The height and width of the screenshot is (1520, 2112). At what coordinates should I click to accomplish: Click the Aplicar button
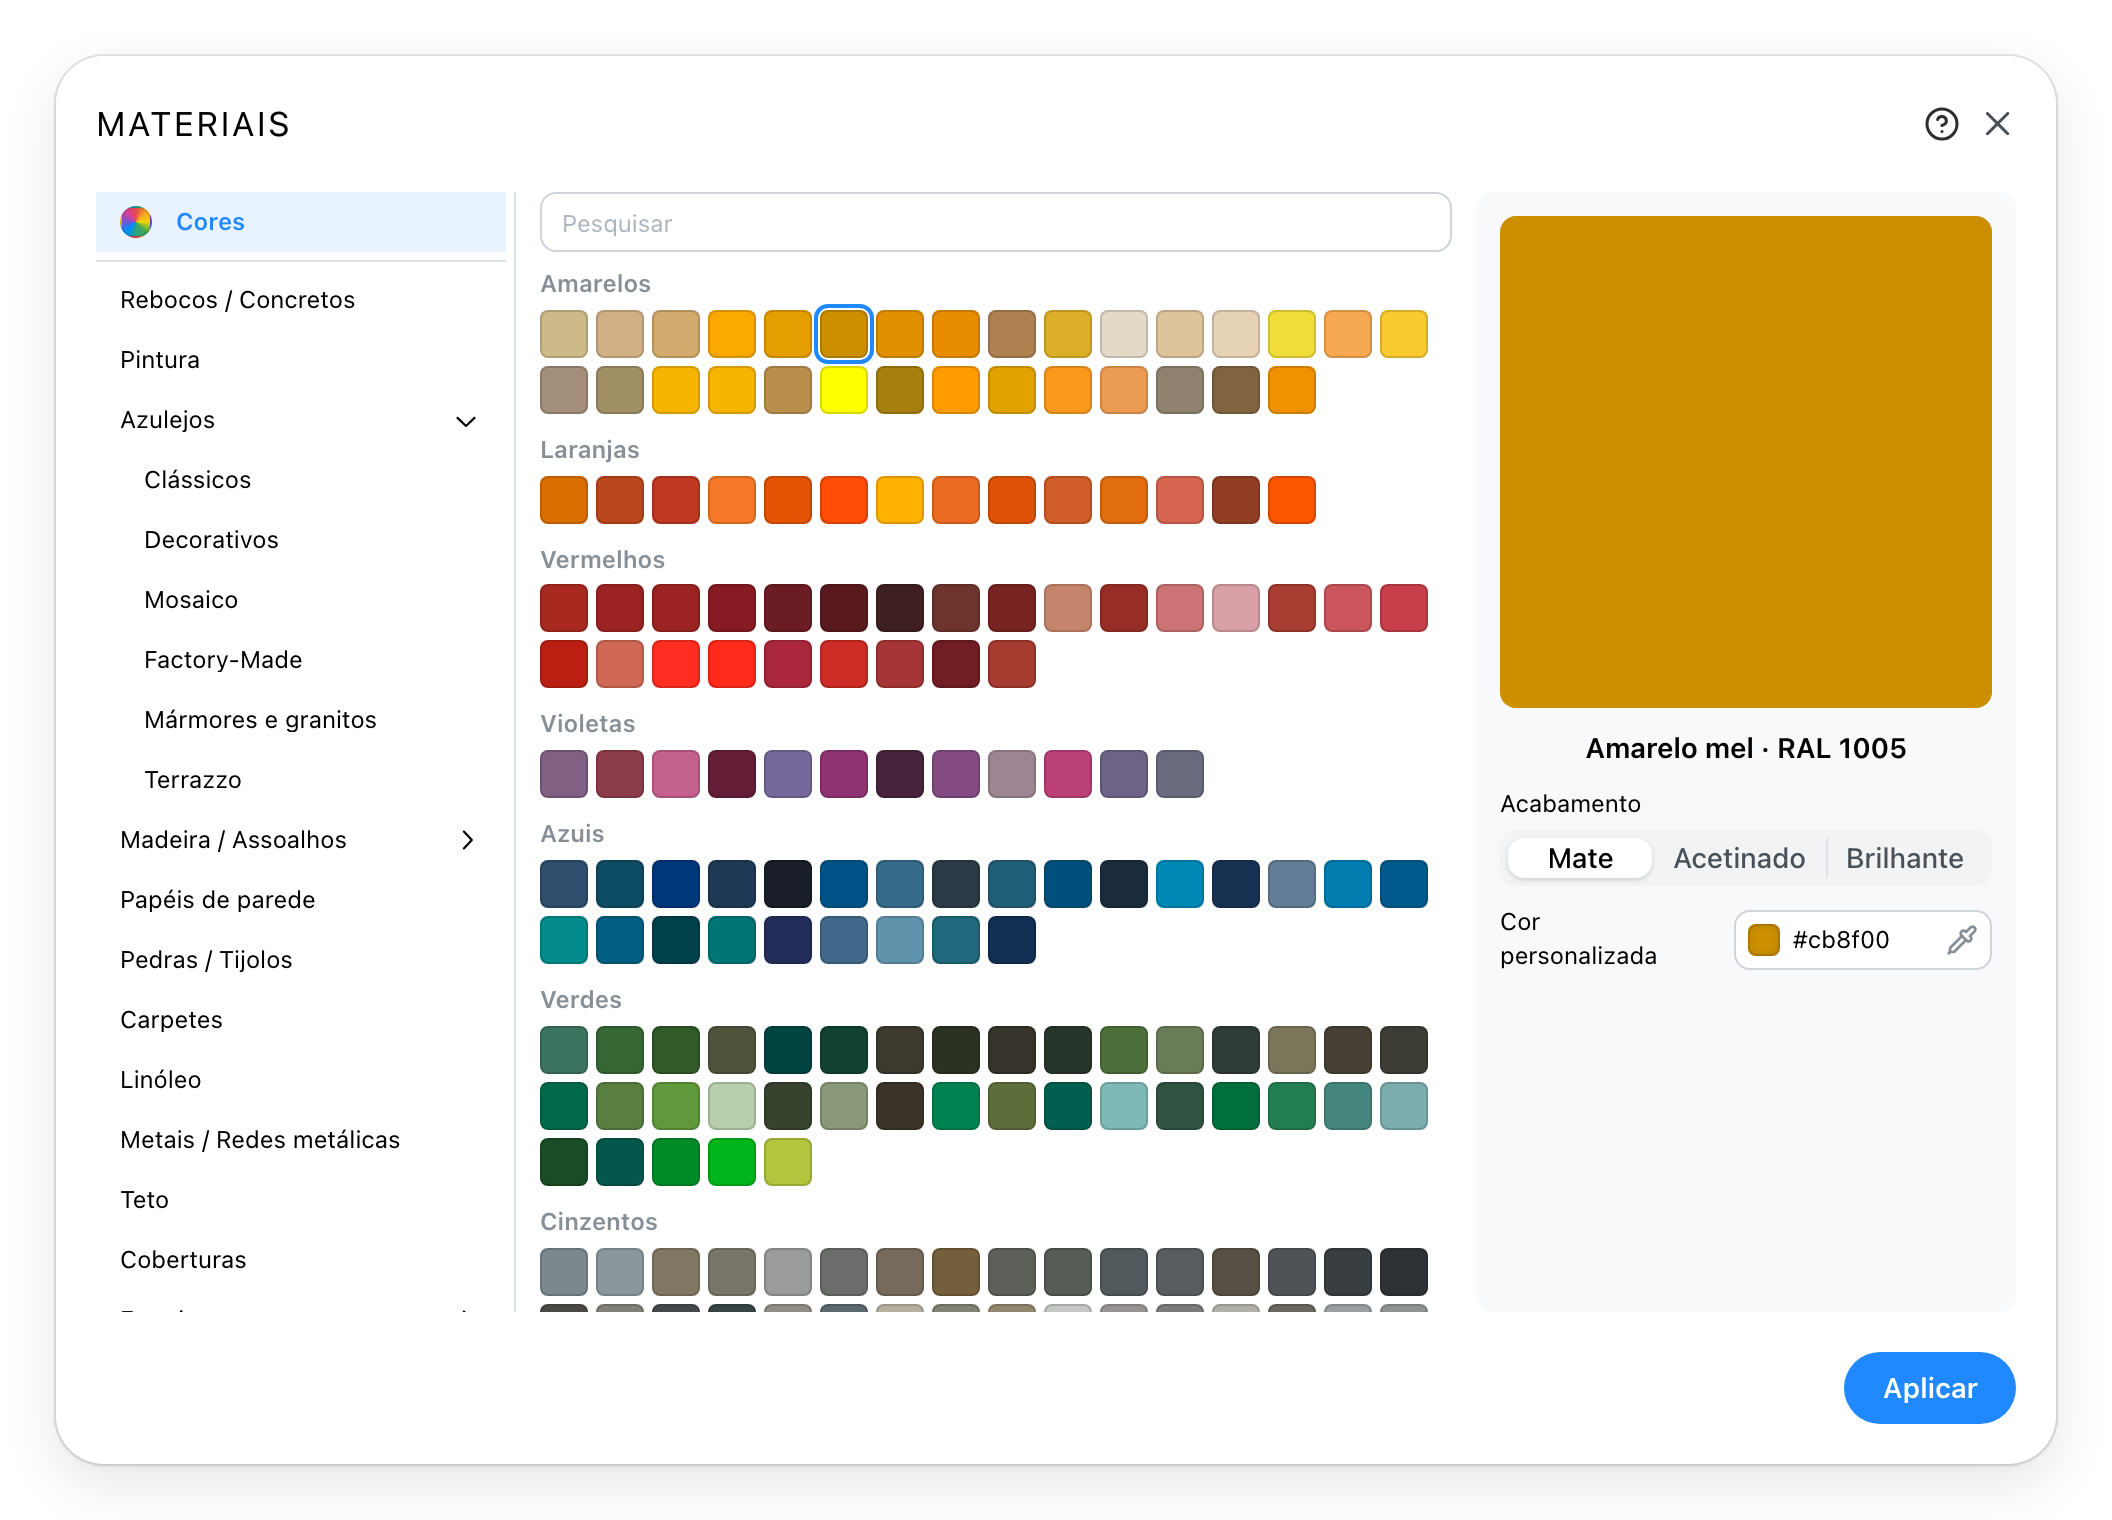pos(1929,1388)
